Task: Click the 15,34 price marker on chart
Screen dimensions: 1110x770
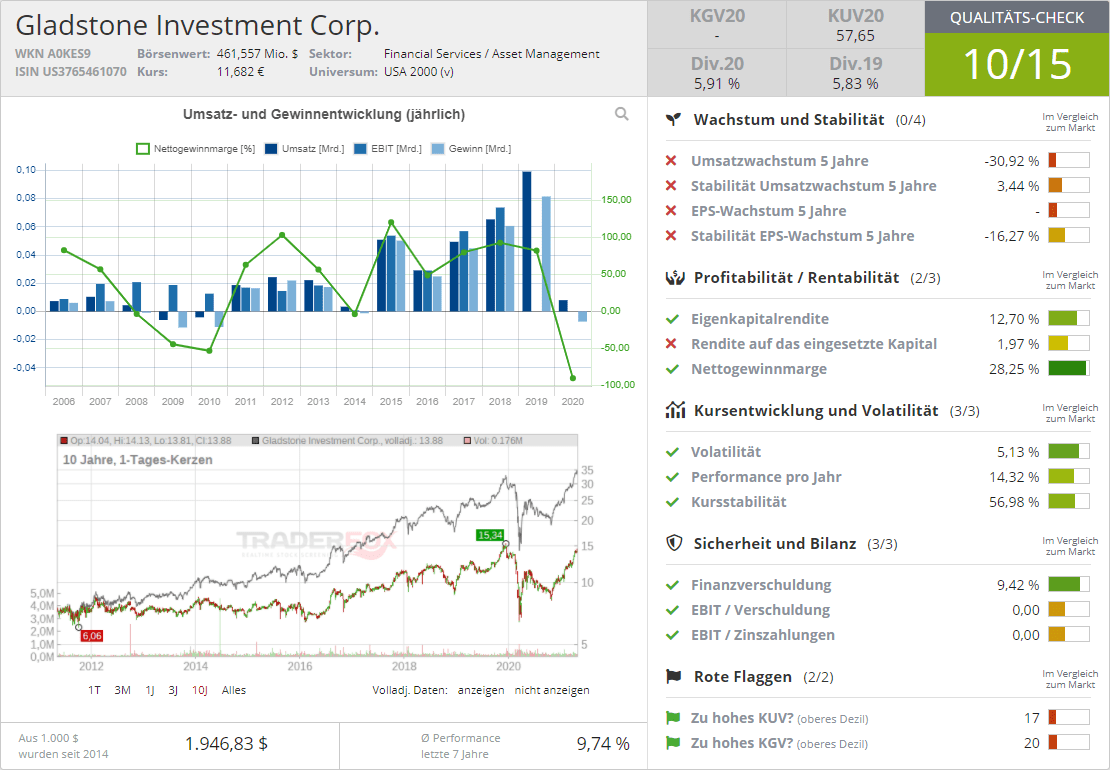Action: pyautogui.click(x=490, y=535)
